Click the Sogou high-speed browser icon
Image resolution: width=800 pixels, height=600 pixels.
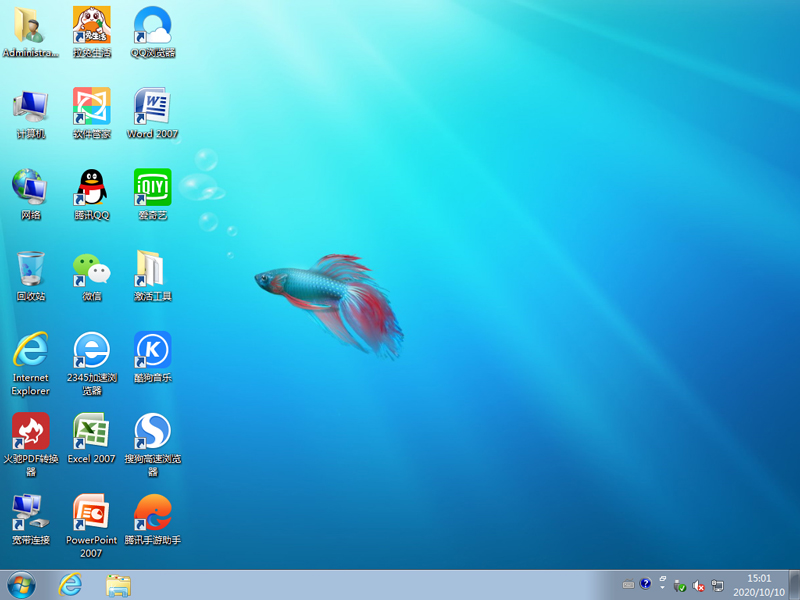click(x=152, y=432)
